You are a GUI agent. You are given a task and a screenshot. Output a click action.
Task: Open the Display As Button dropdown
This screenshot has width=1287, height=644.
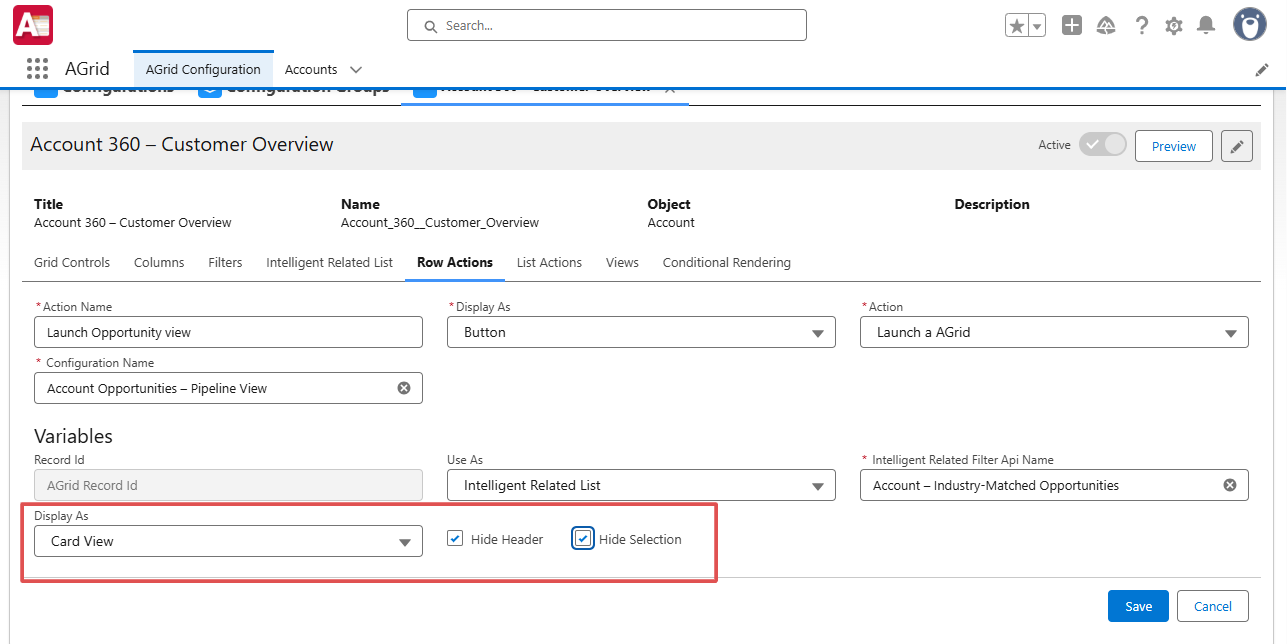tap(641, 332)
